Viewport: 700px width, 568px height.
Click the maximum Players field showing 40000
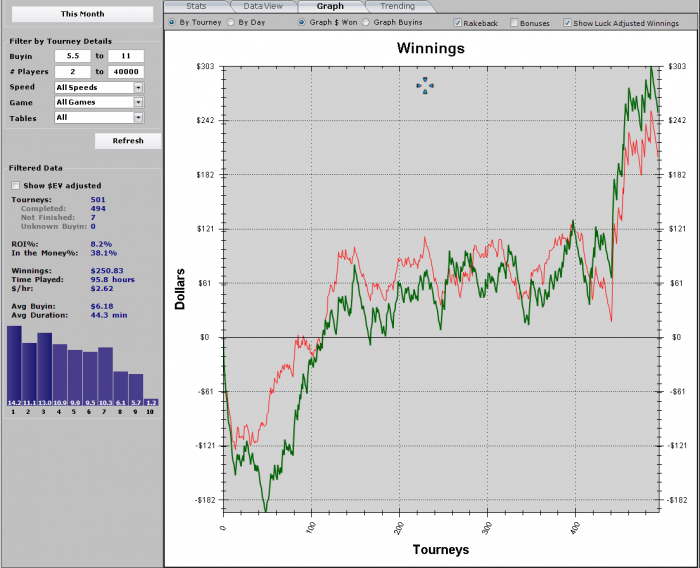point(126,71)
